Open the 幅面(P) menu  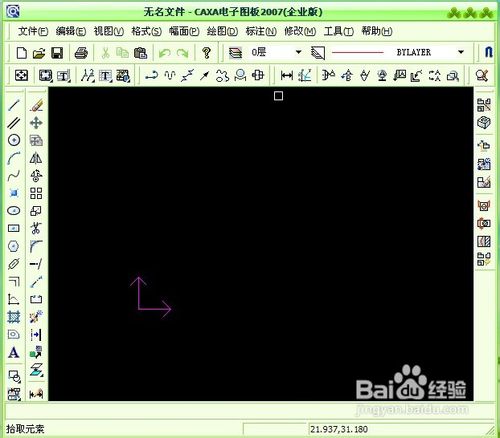(184, 31)
